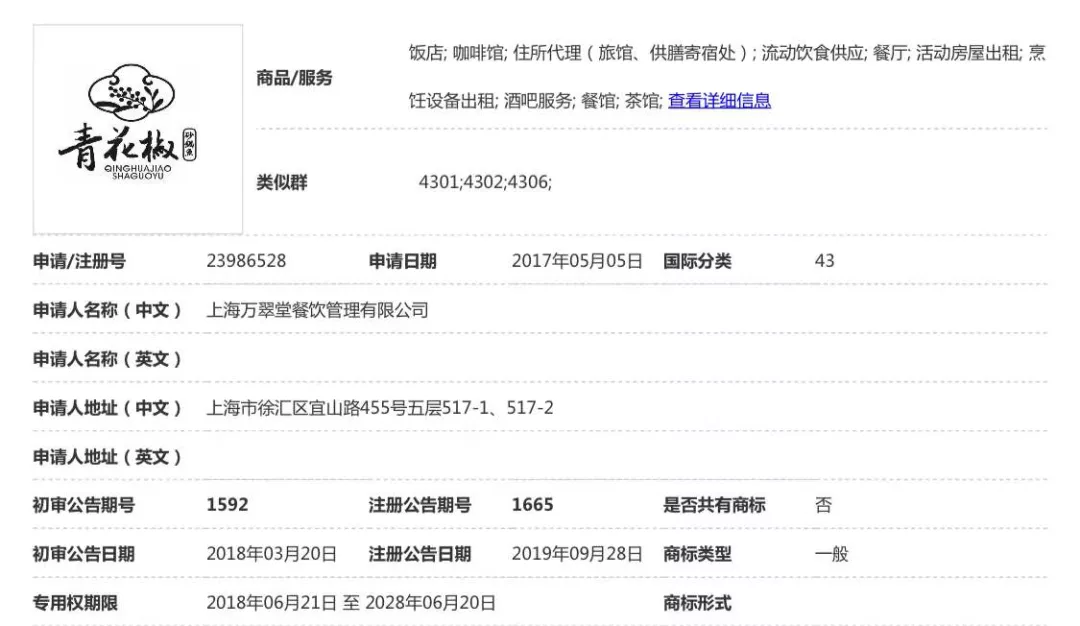This screenshot has height=626, width=1080.
Task: Click the 初审公告日期 label
Action: pos(83,554)
